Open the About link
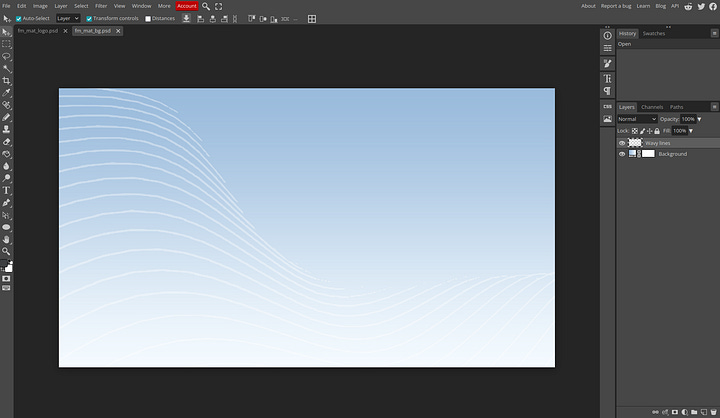Screen dimensions: 720x418 coord(588,6)
